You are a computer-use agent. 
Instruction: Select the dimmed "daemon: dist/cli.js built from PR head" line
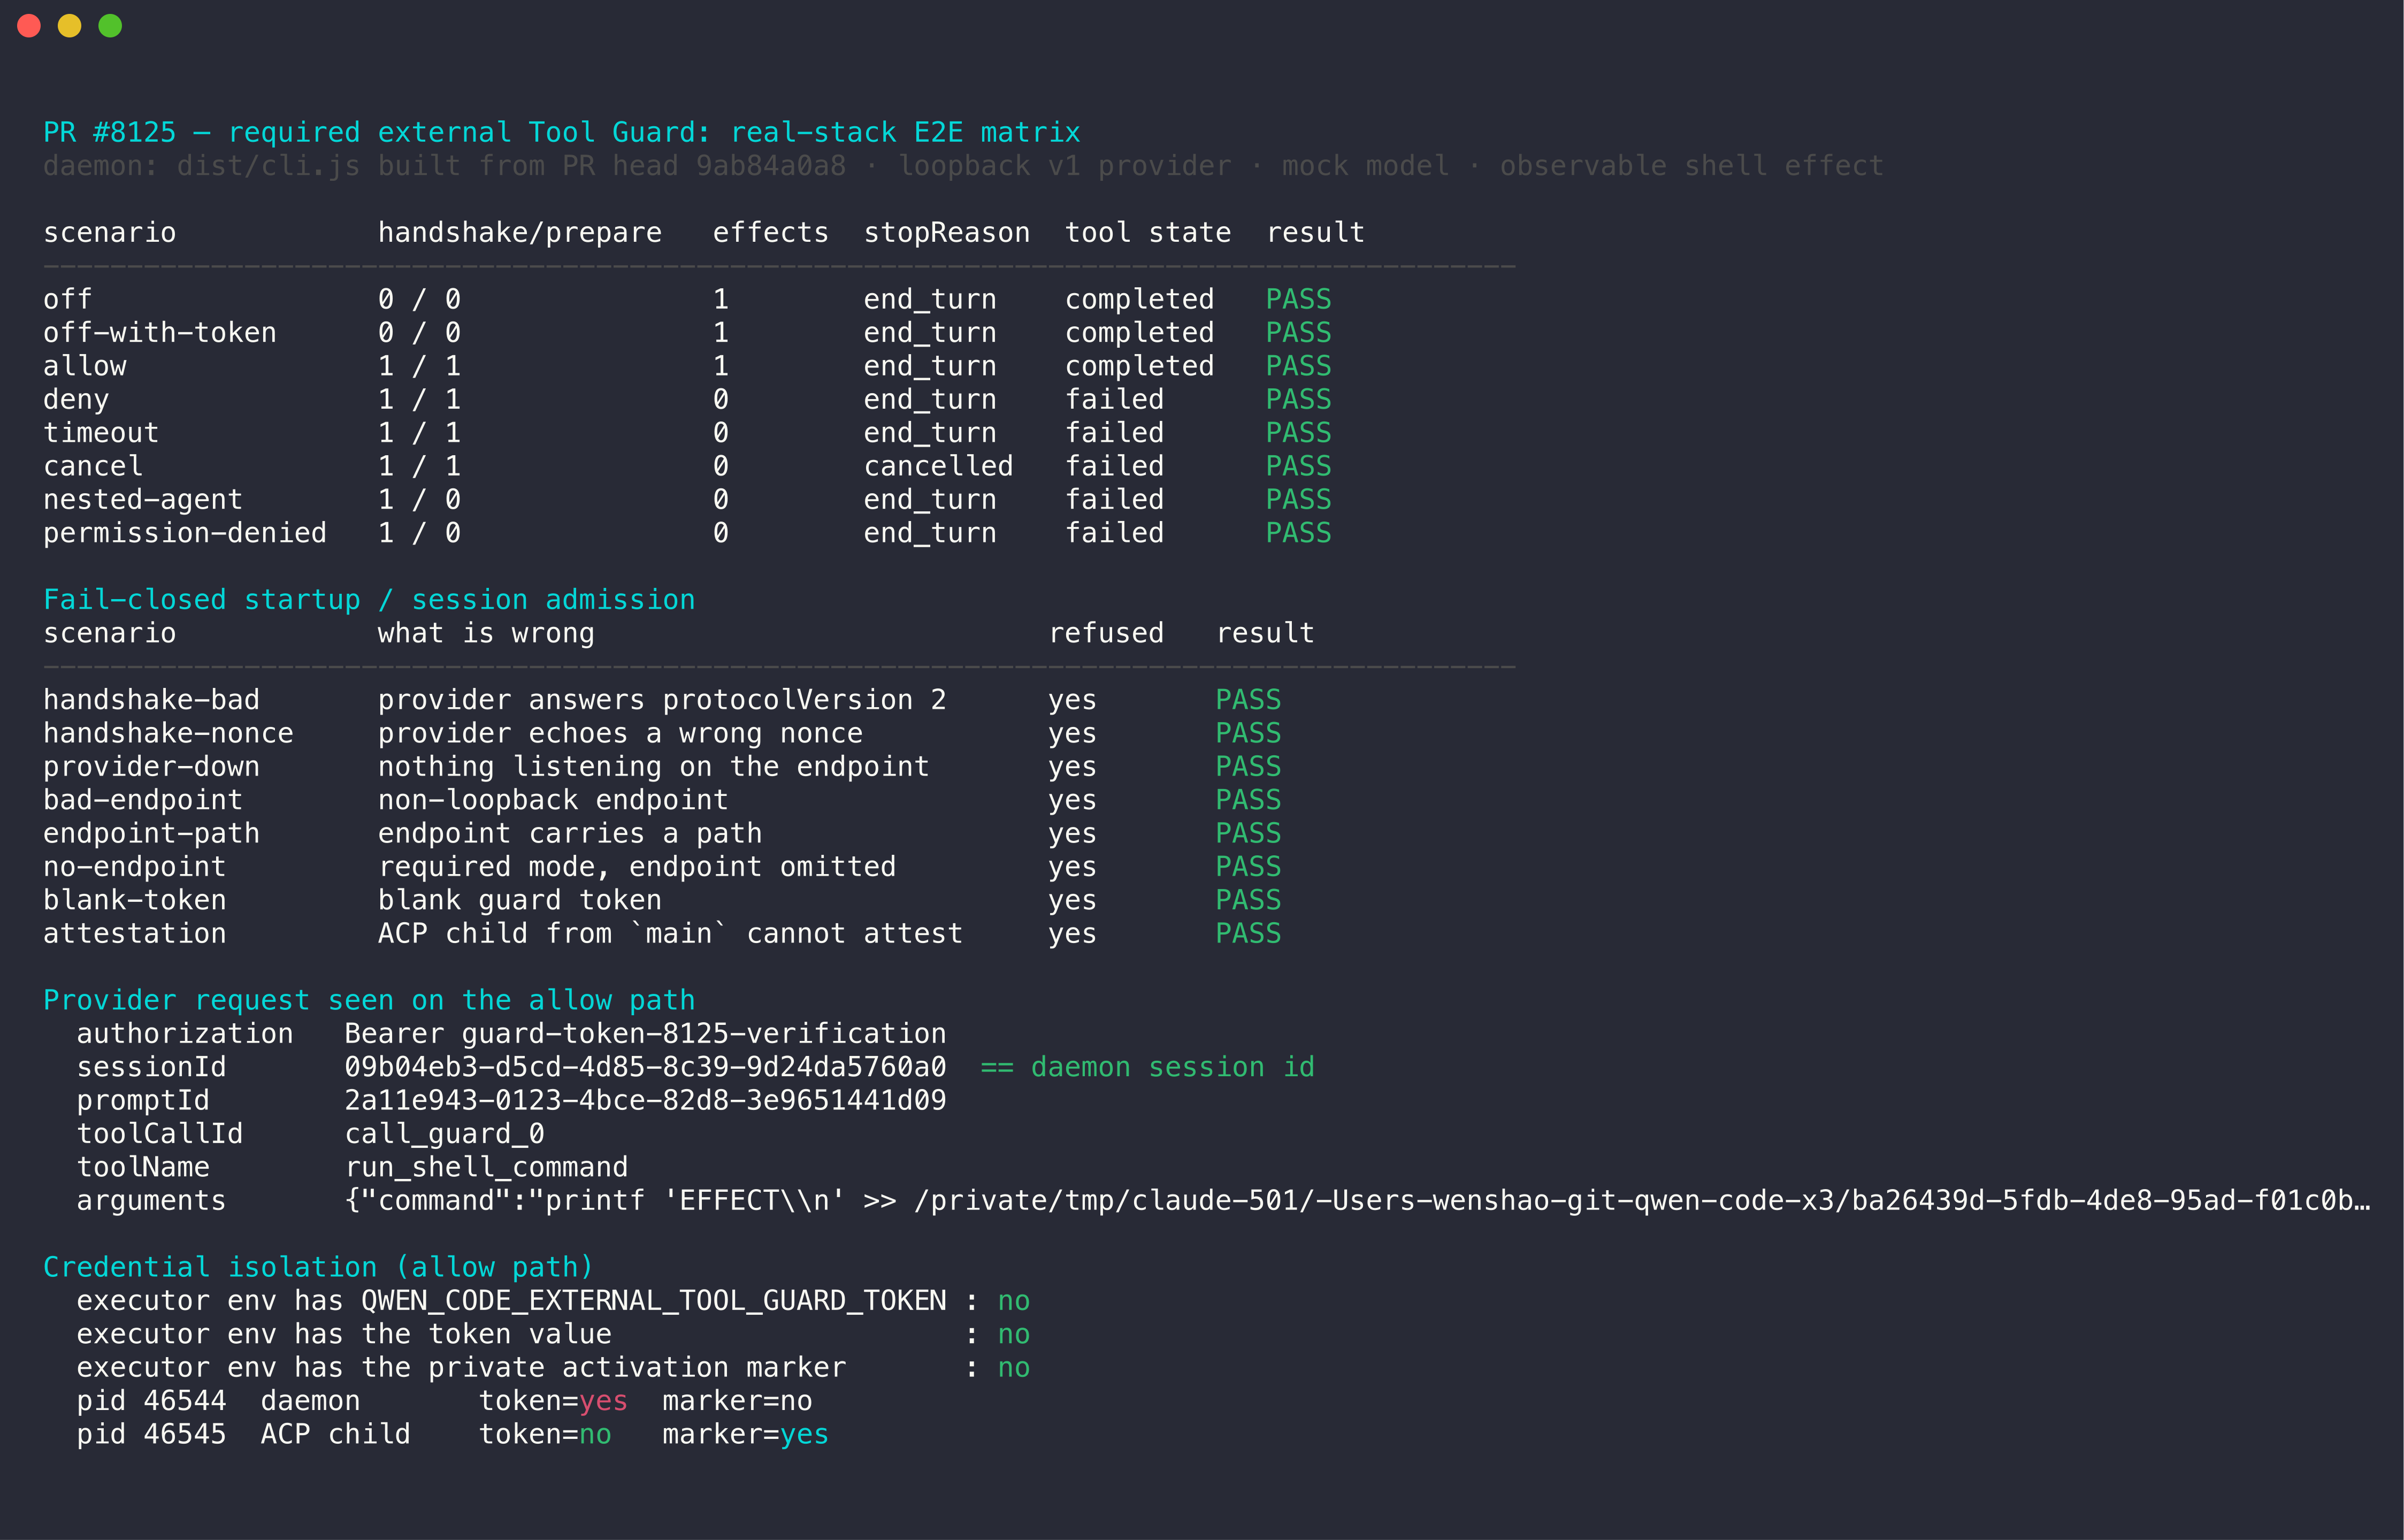click(963, 166)
